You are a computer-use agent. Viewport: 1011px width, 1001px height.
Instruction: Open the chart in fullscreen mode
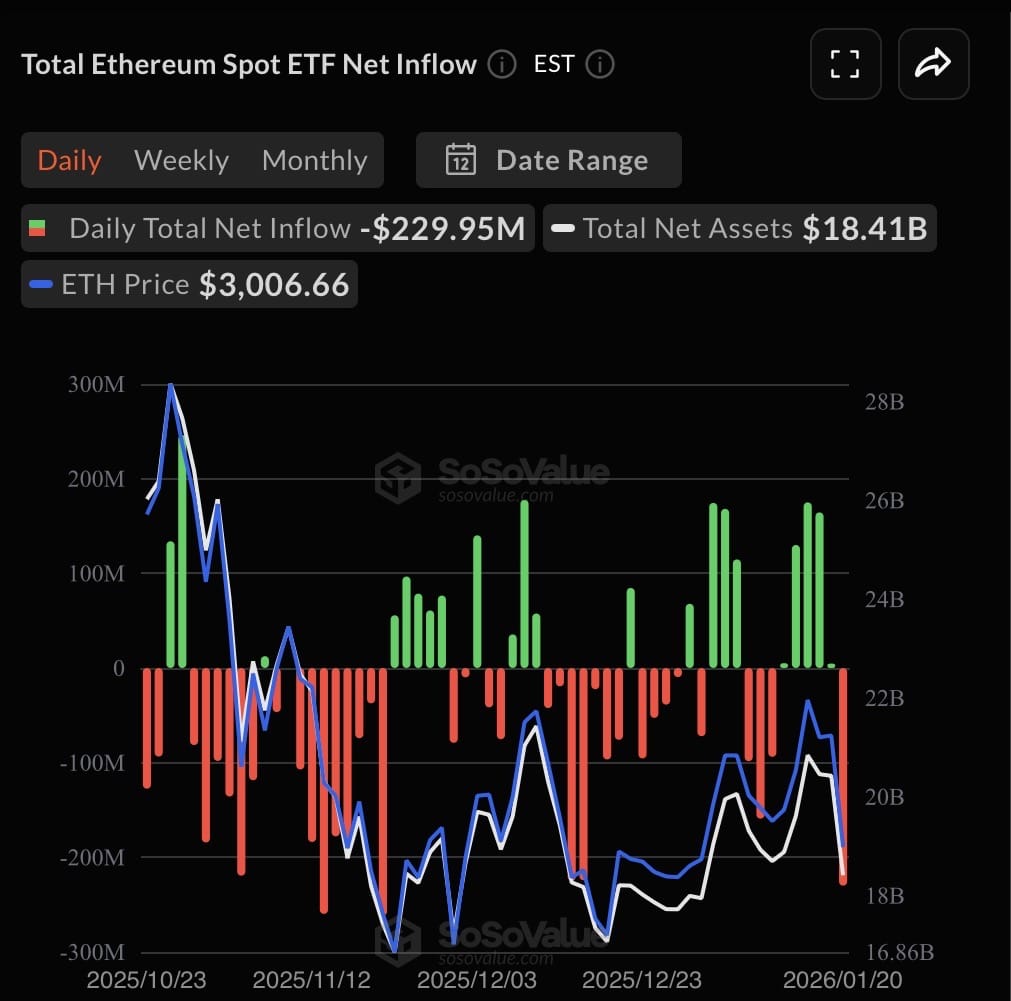pyautogui.click(x=845, y=64)
